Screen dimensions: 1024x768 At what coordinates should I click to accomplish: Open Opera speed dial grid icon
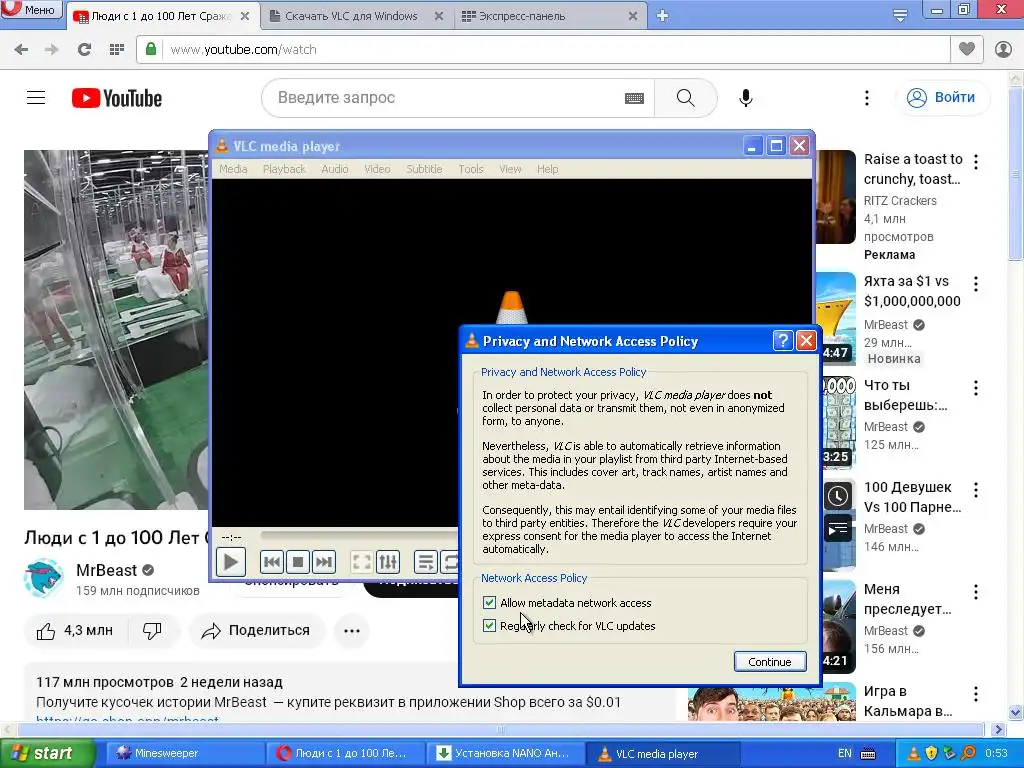pos(117,49)
